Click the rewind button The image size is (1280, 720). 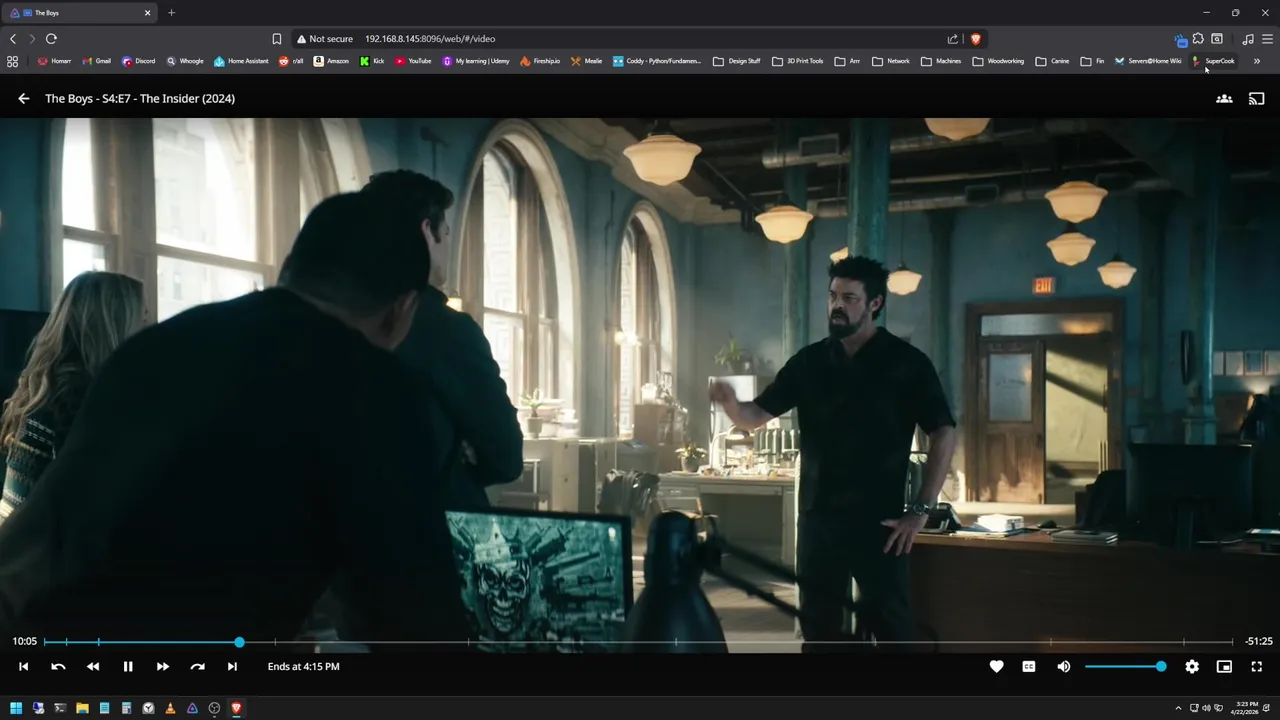[x=93, y=666]
